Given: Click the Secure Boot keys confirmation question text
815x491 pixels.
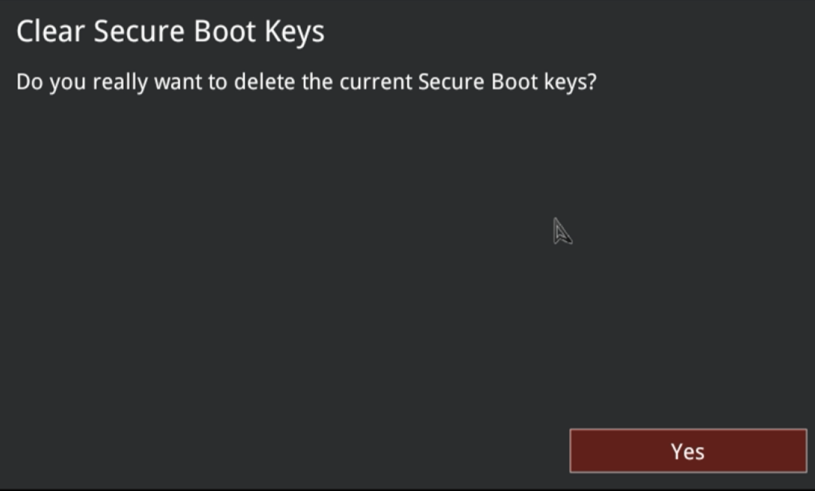Looking at the screenshot, I should coord(306,82).
